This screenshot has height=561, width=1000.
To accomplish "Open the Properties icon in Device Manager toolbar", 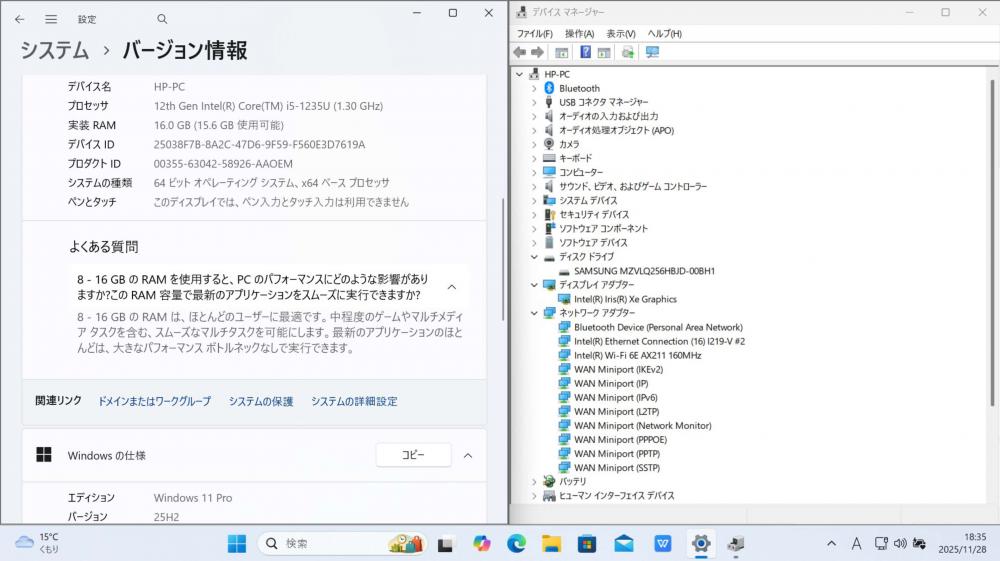I will pos(562,52).
